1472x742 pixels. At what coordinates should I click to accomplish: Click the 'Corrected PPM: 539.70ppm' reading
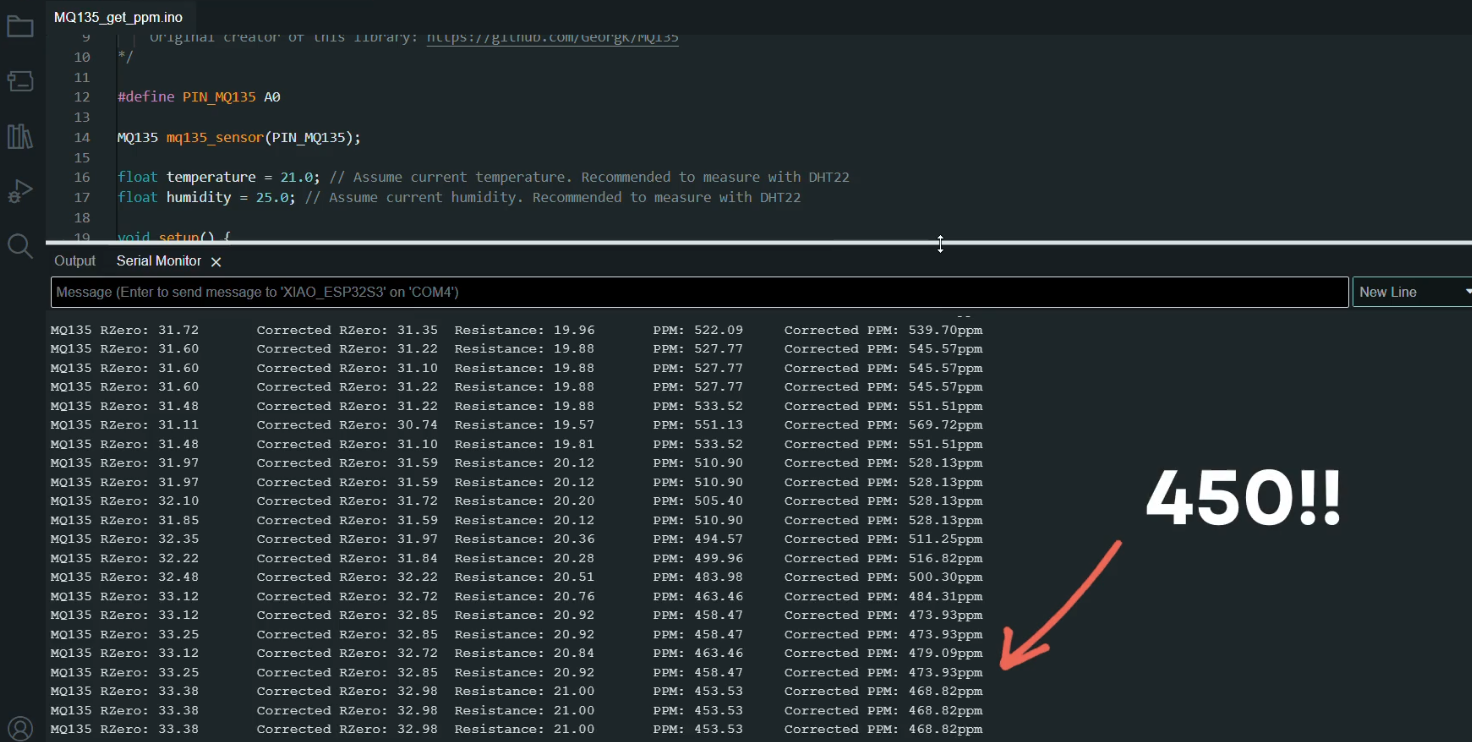pos(883,330)
